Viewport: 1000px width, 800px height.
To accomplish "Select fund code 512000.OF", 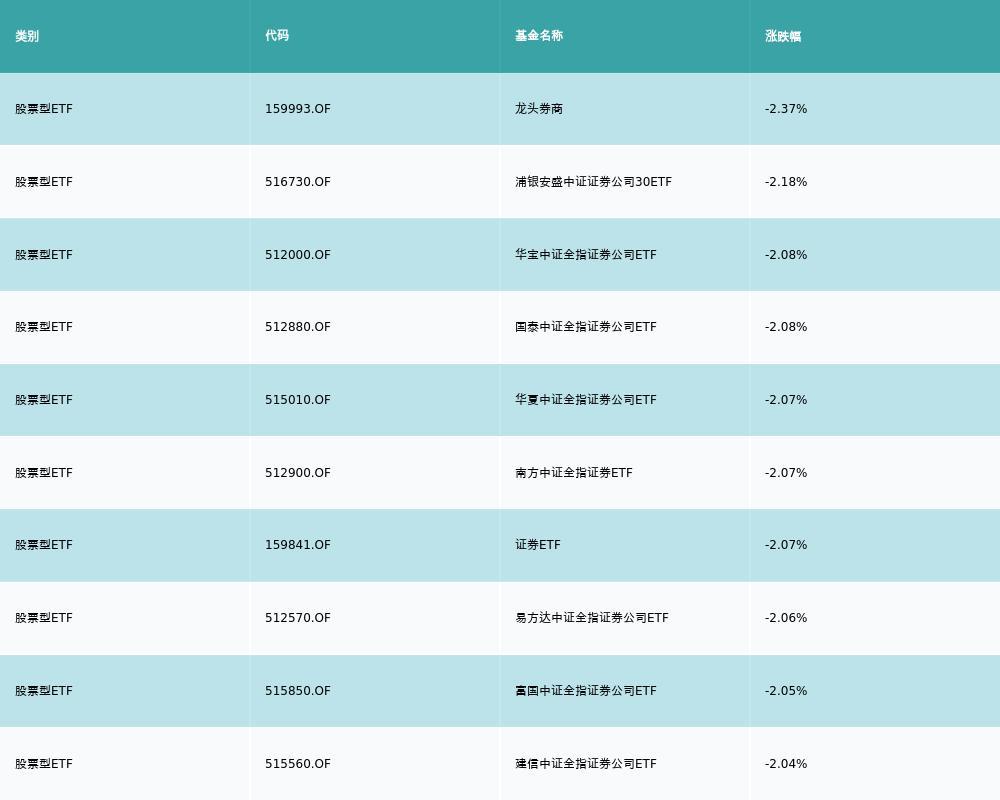I will 297,255.
